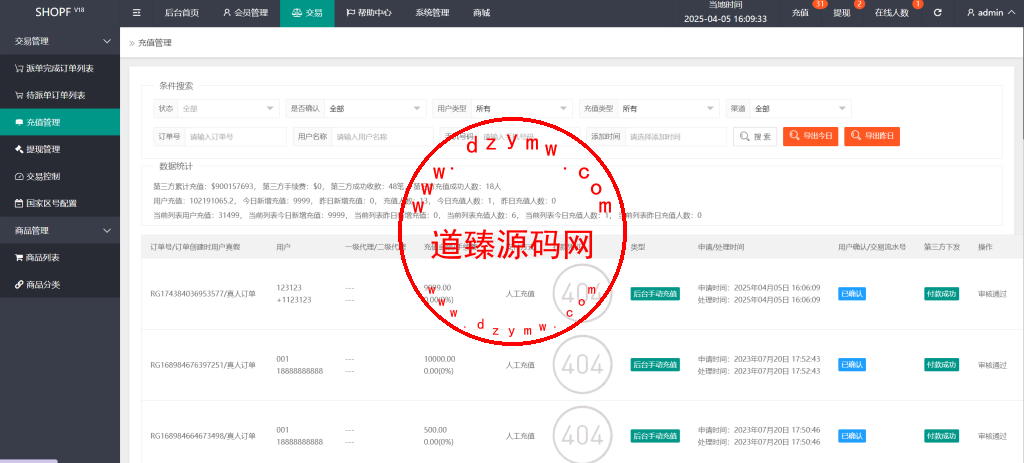Click the 在线人数 indicator with badge 1
This screenshot has width=1024, height=463.
pyautogui.click(x=892, y=12)
